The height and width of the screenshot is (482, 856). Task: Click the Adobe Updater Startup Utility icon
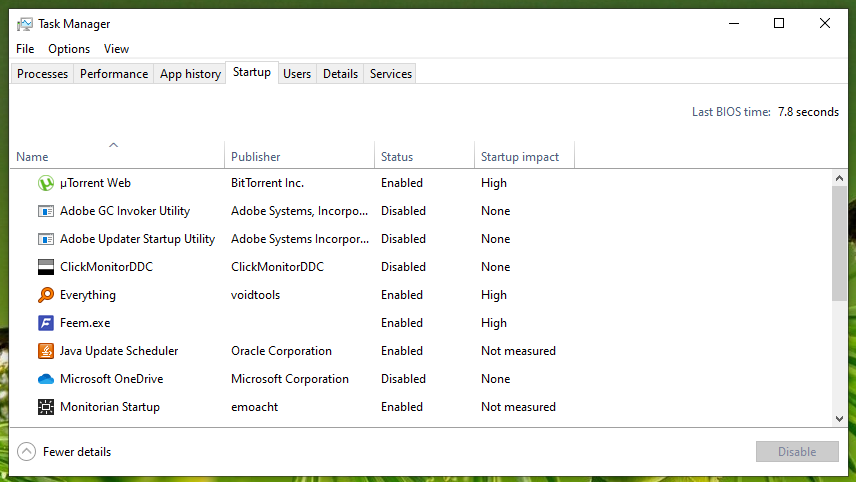tap(46, 239)
